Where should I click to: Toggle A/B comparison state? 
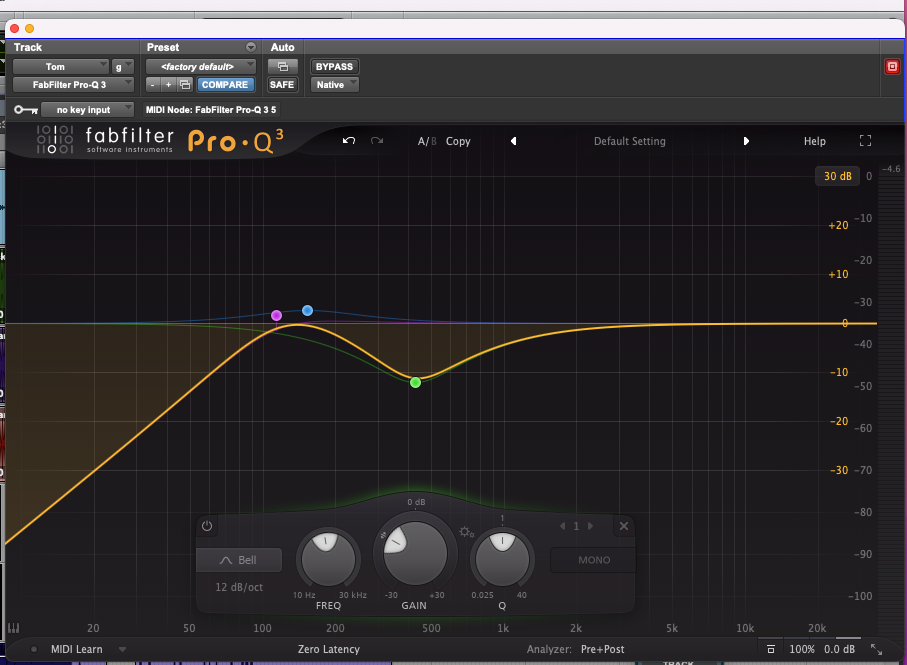[427, 141]
